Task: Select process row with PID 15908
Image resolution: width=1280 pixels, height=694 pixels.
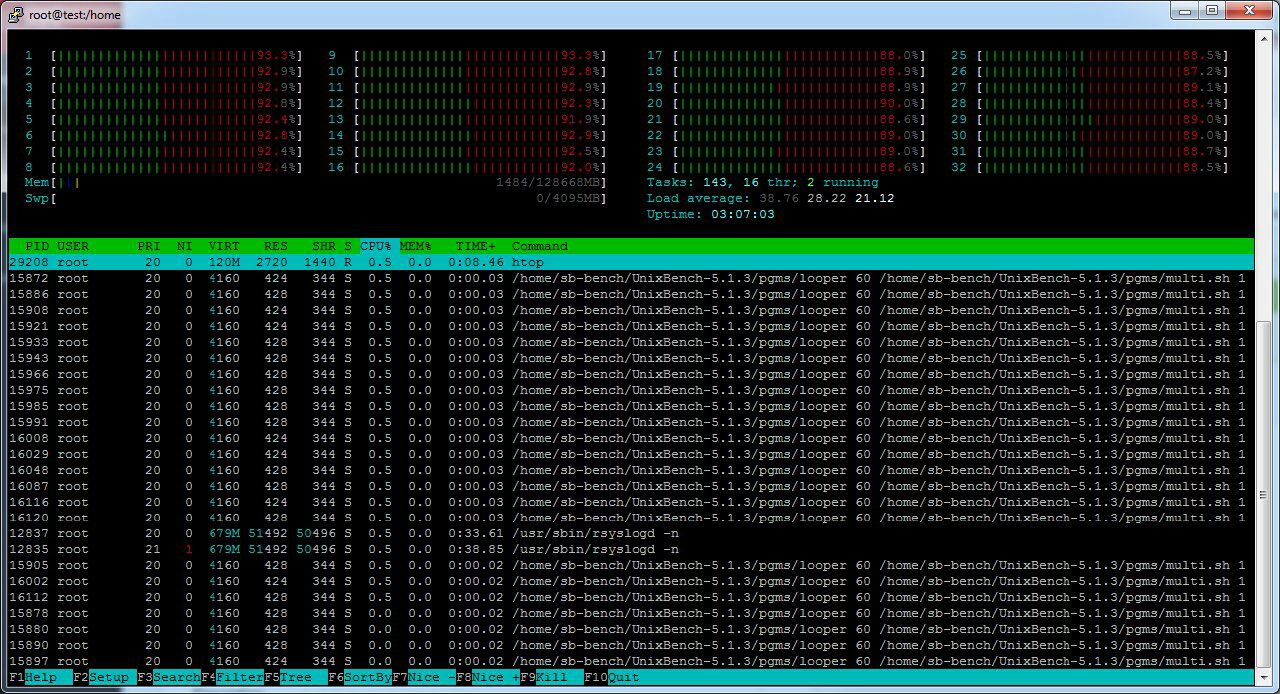Action: coord(630,310)
